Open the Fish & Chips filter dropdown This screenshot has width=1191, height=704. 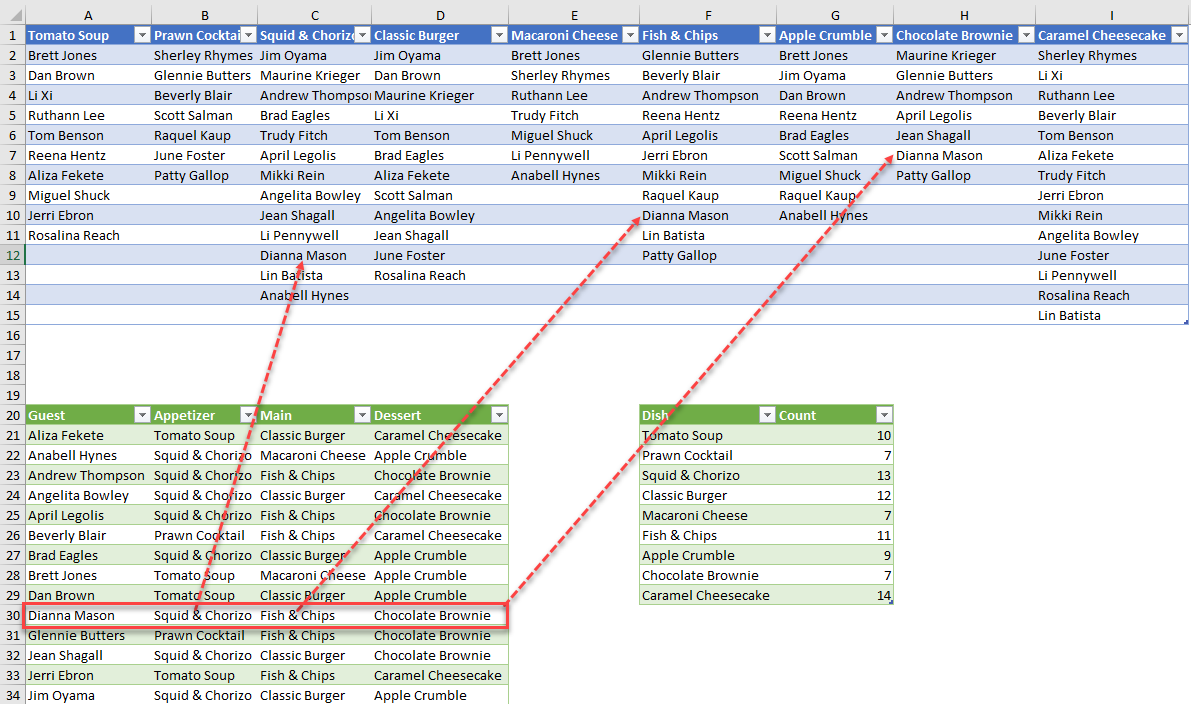point(765,35)
